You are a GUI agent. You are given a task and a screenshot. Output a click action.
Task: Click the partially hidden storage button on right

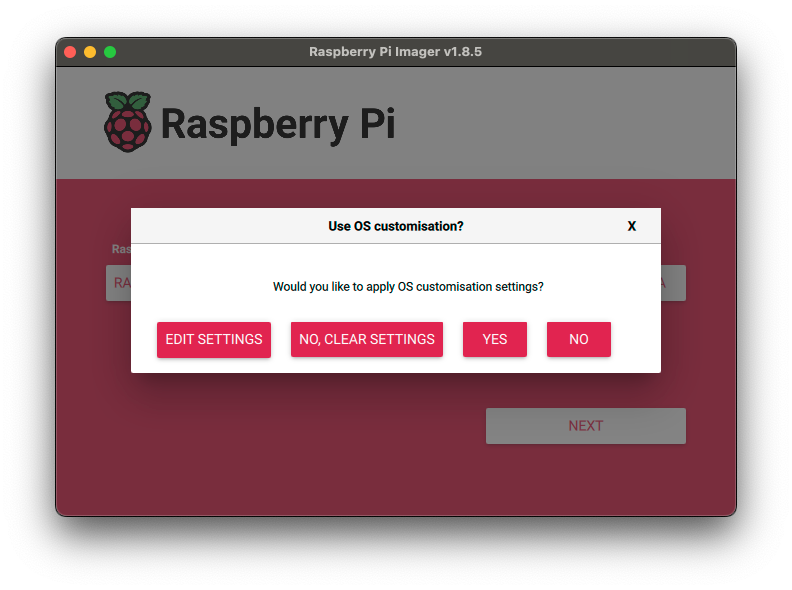pos(673,283)
